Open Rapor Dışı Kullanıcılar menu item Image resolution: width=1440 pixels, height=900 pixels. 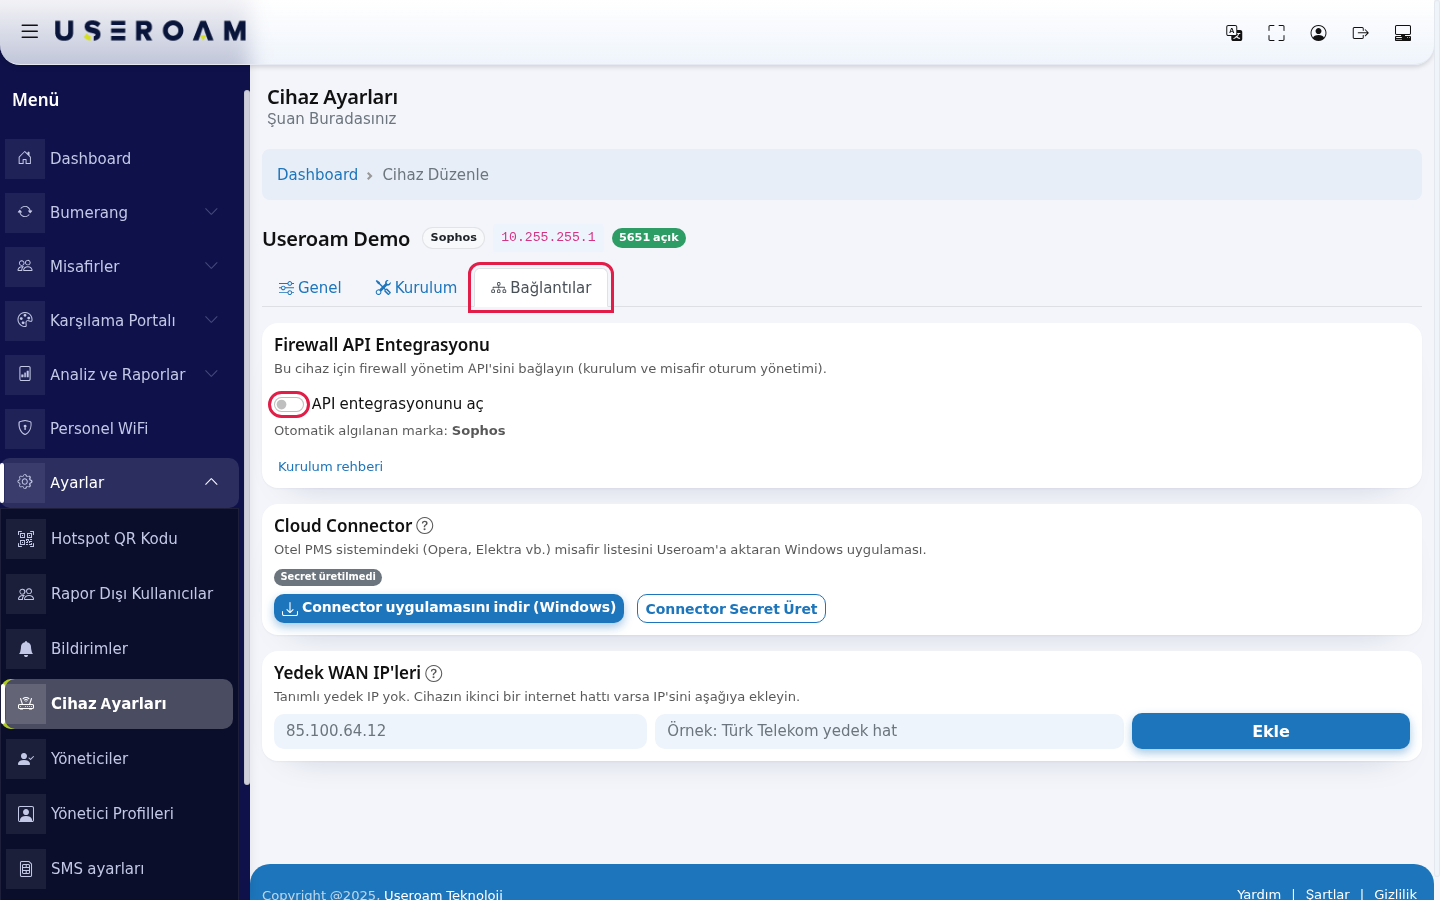pos(118,594)
